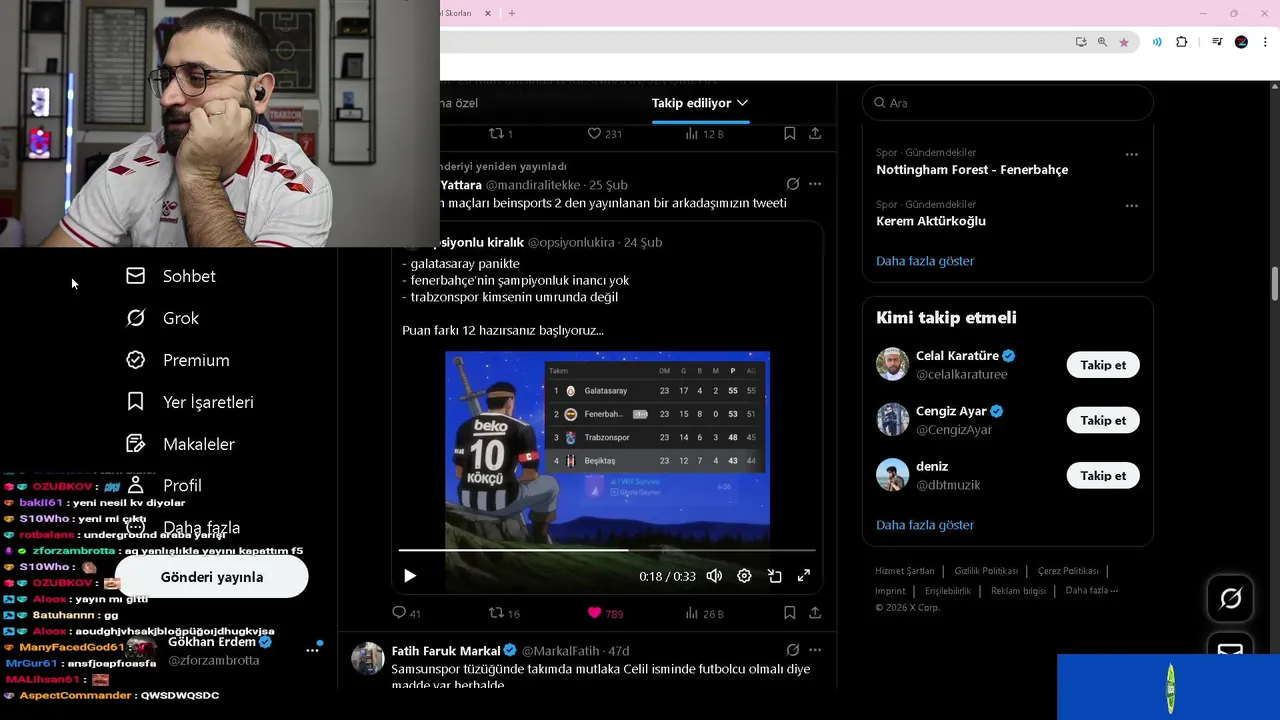Bookmark the post with 231 likes
The image size is (1280, 720).
789,133
